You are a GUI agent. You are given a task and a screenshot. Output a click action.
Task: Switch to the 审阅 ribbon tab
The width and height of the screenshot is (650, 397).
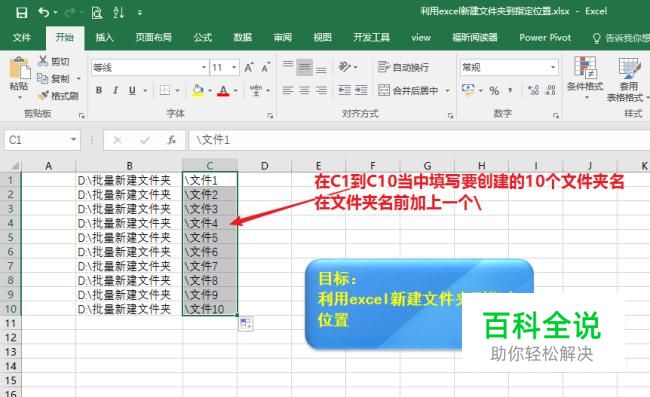pos(283,38)
